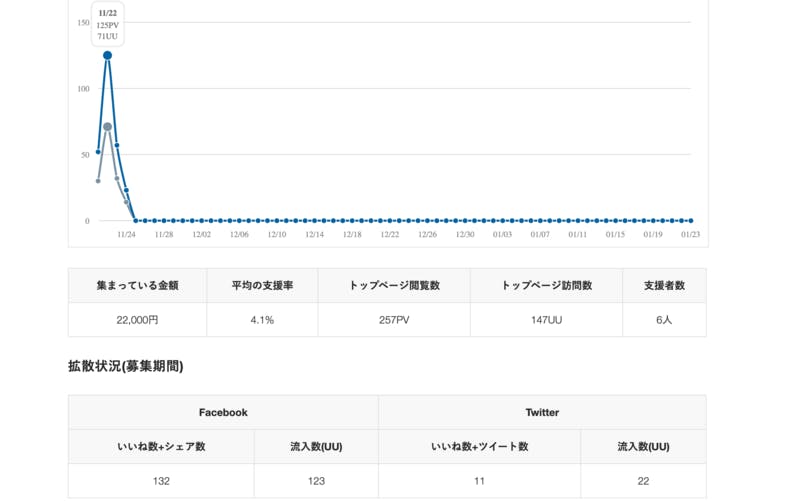This screenshot has width=789, height=501.
Task: Click the 平均の支援率 column header
Action: pyautogui.click(x=262, y=286)
